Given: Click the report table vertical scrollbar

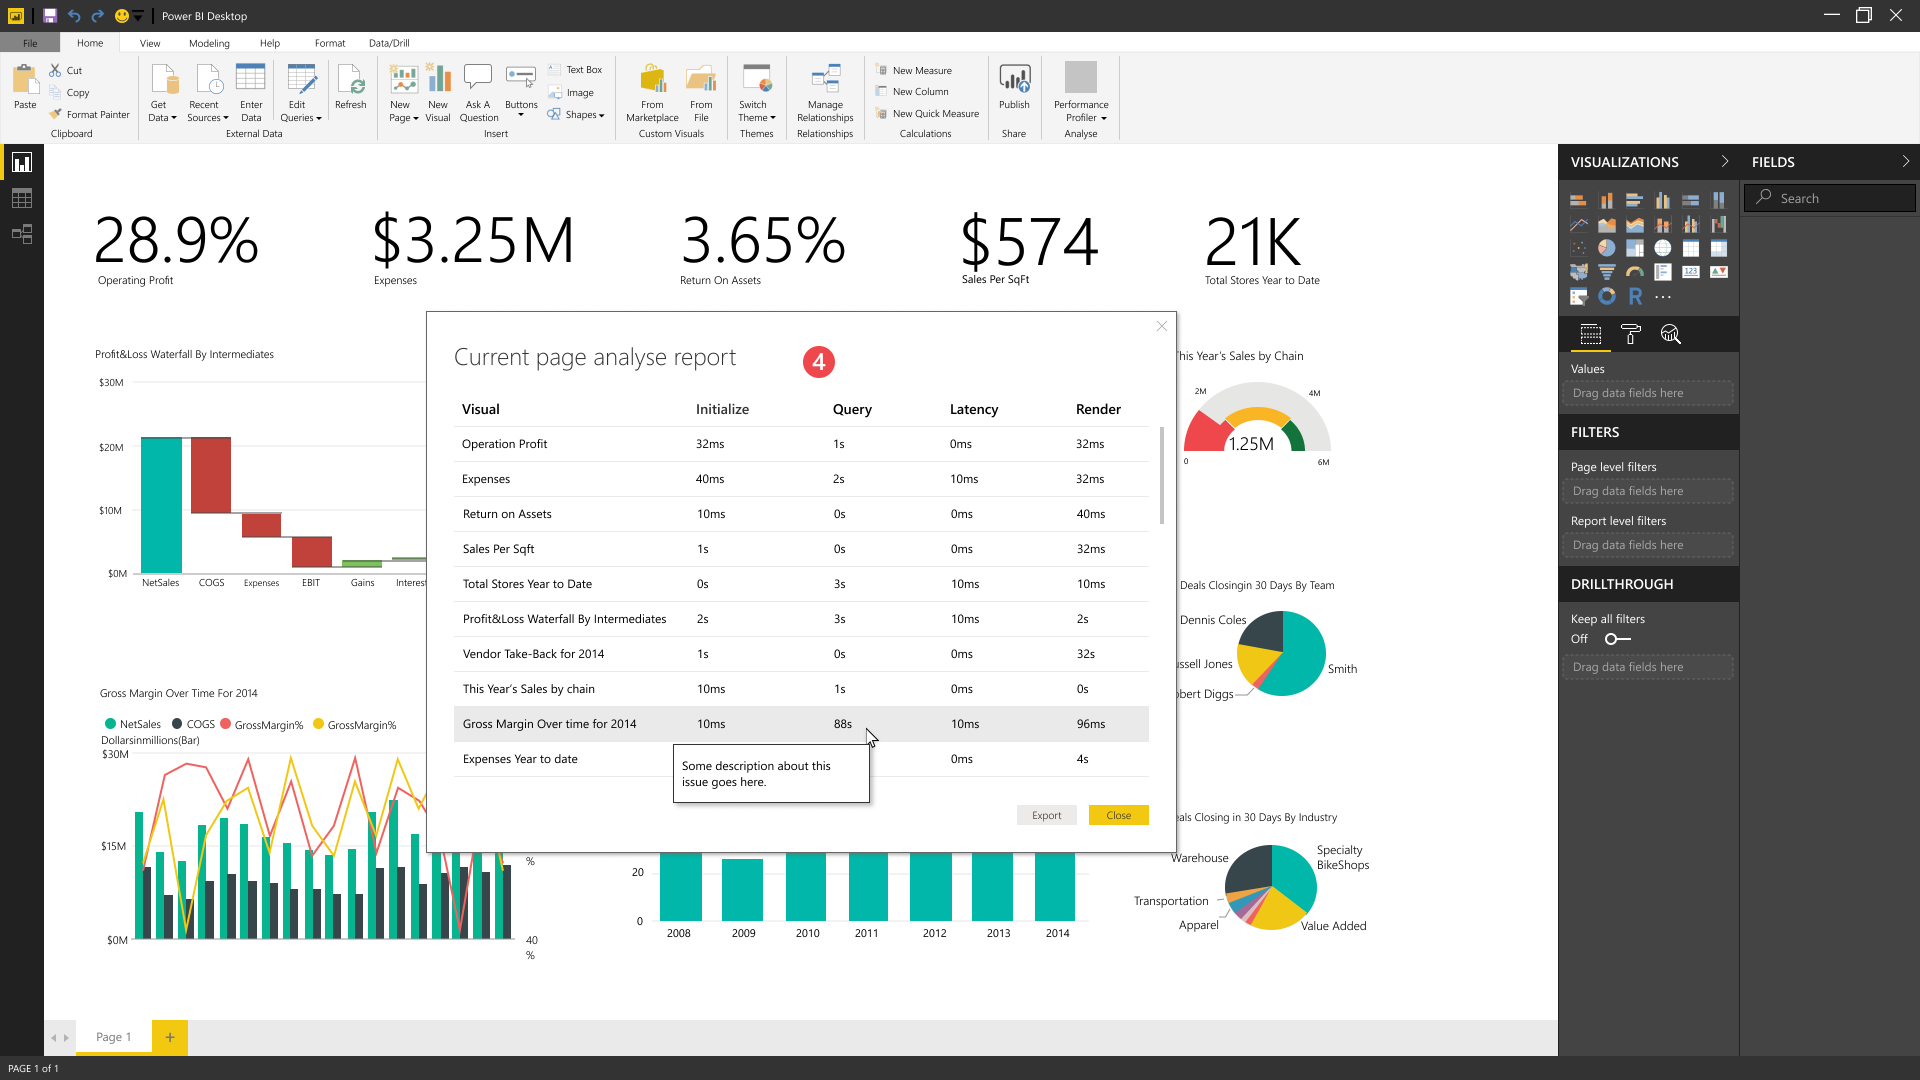Looking at the screenshot, I should 1161,476.
